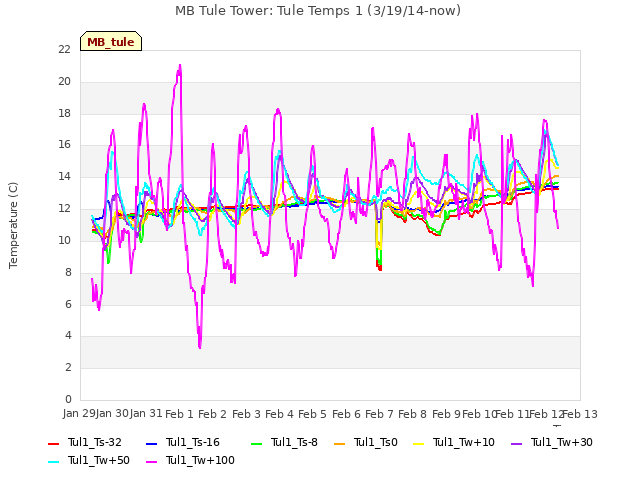Select the Tul1_Ts-16 legend label
This screenshot has height=480, width=640.
[x=193, y=442]
